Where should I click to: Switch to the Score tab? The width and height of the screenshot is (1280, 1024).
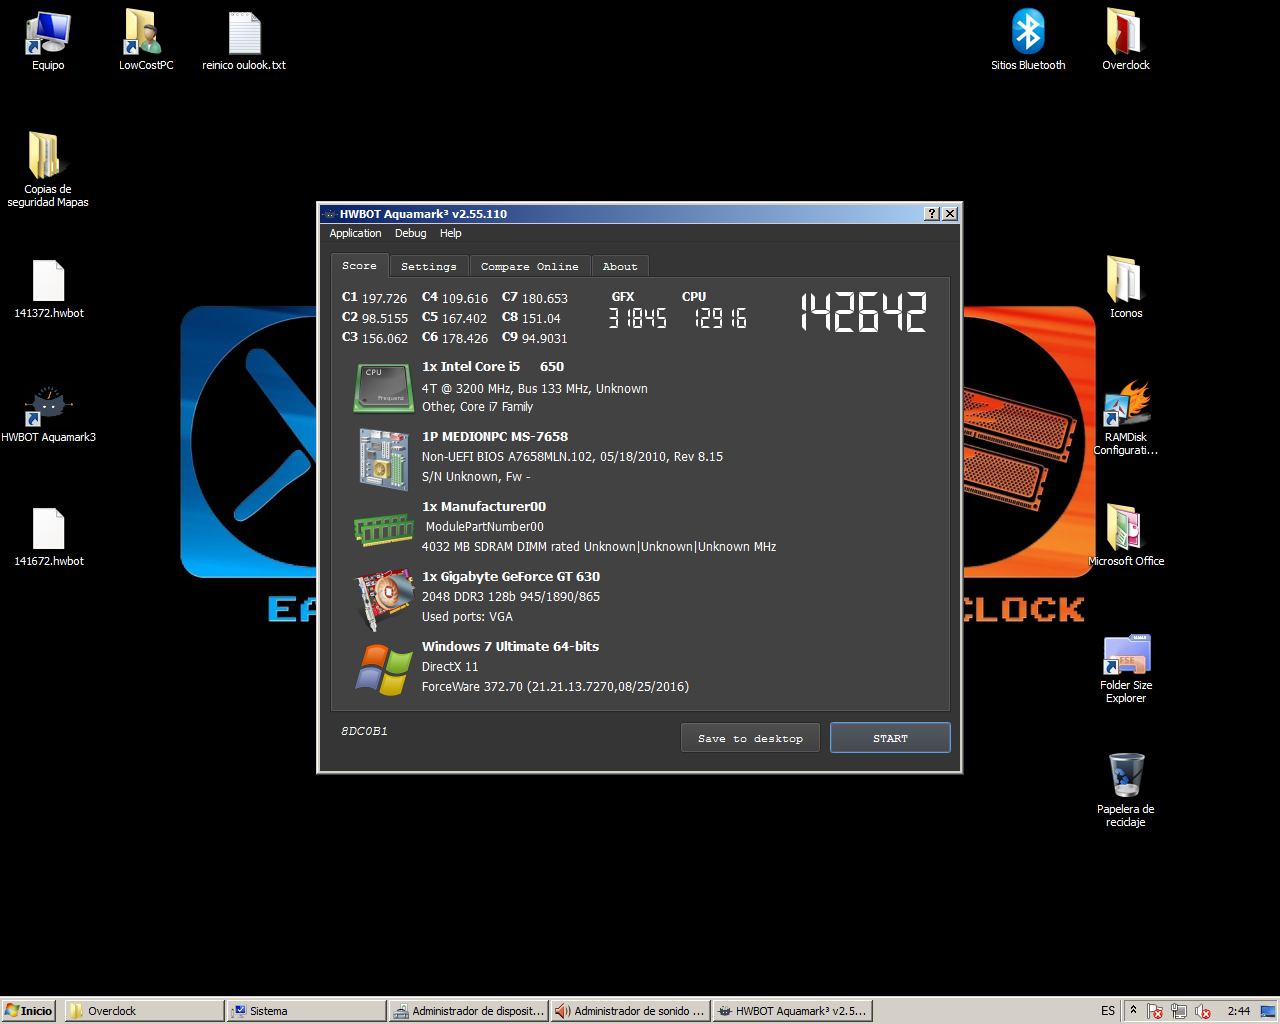point(359,265)
